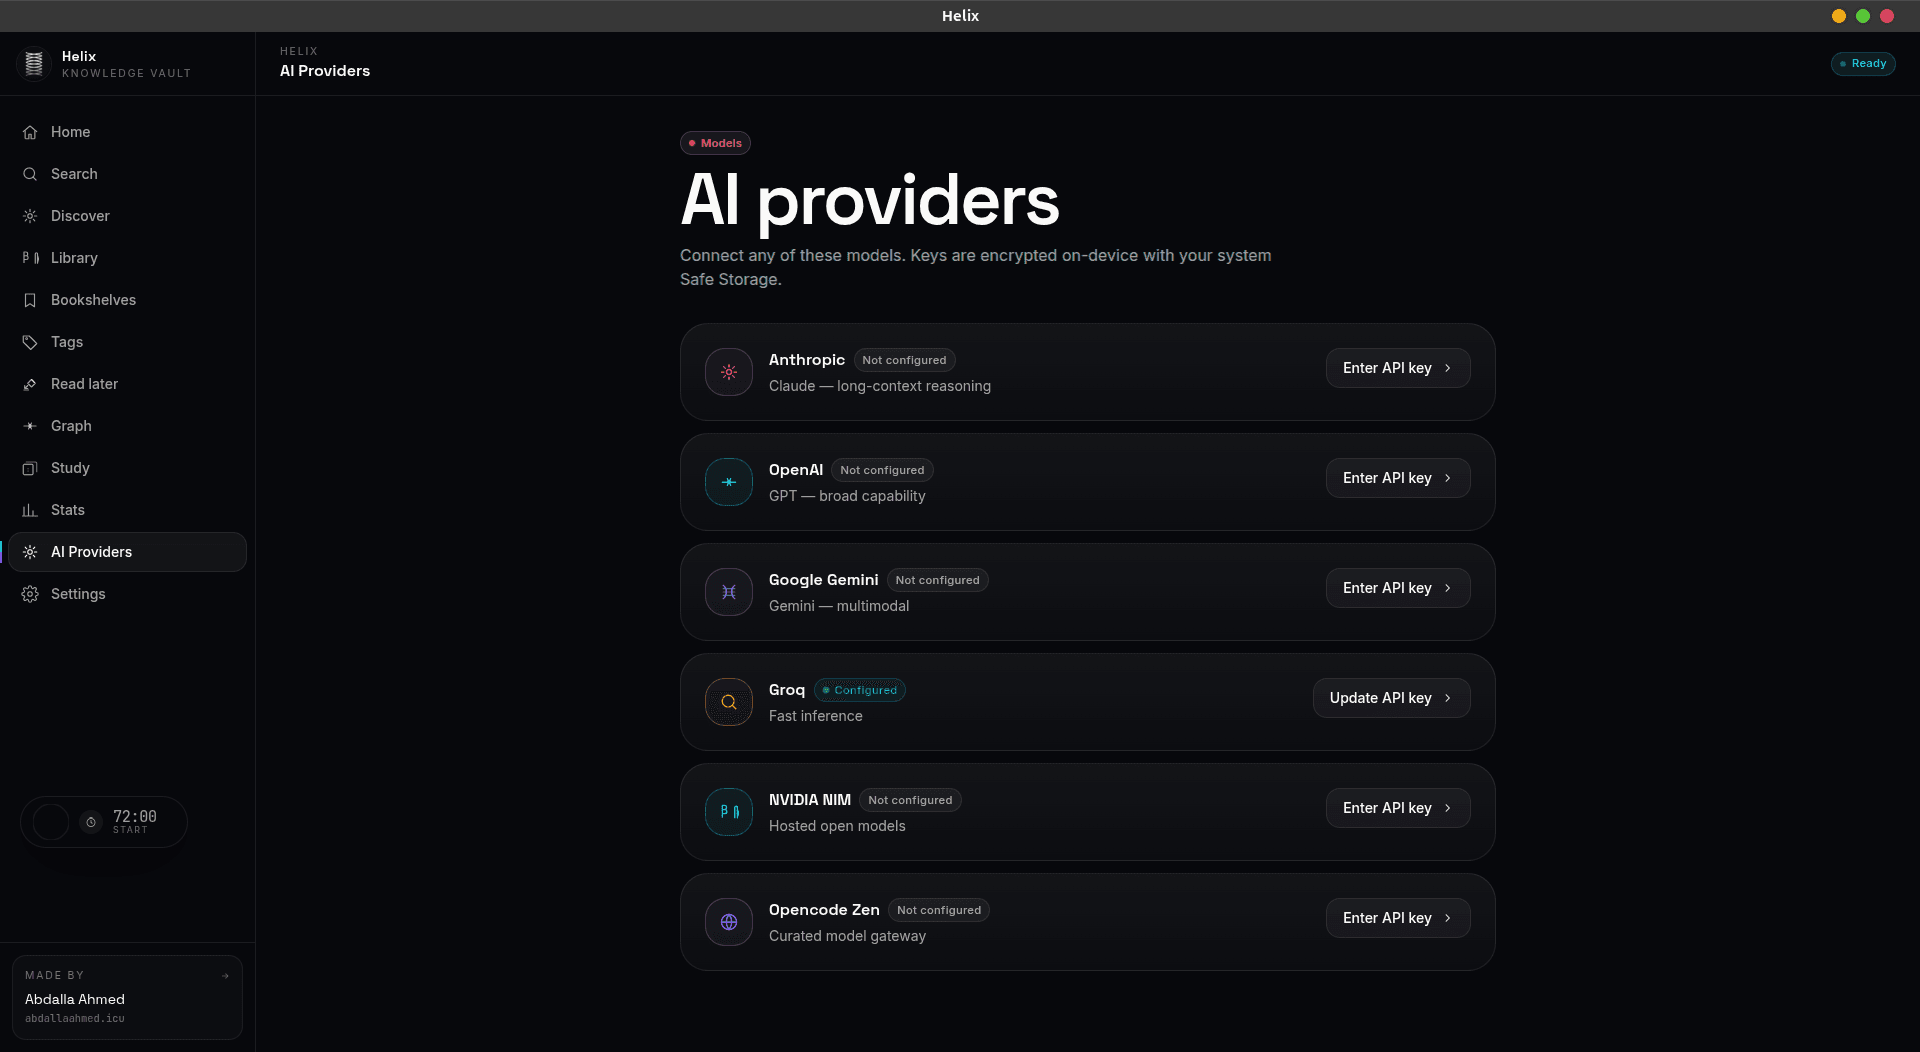The image size is (1920, 1052).
Task: Click the Helix logo icon in sidebar
Action: [x=34, y=64]
